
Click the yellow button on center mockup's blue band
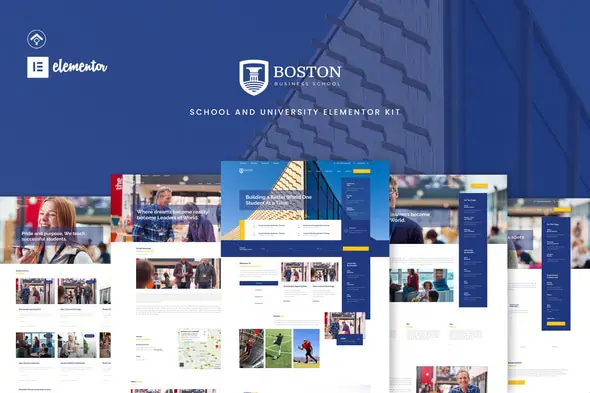356,249
